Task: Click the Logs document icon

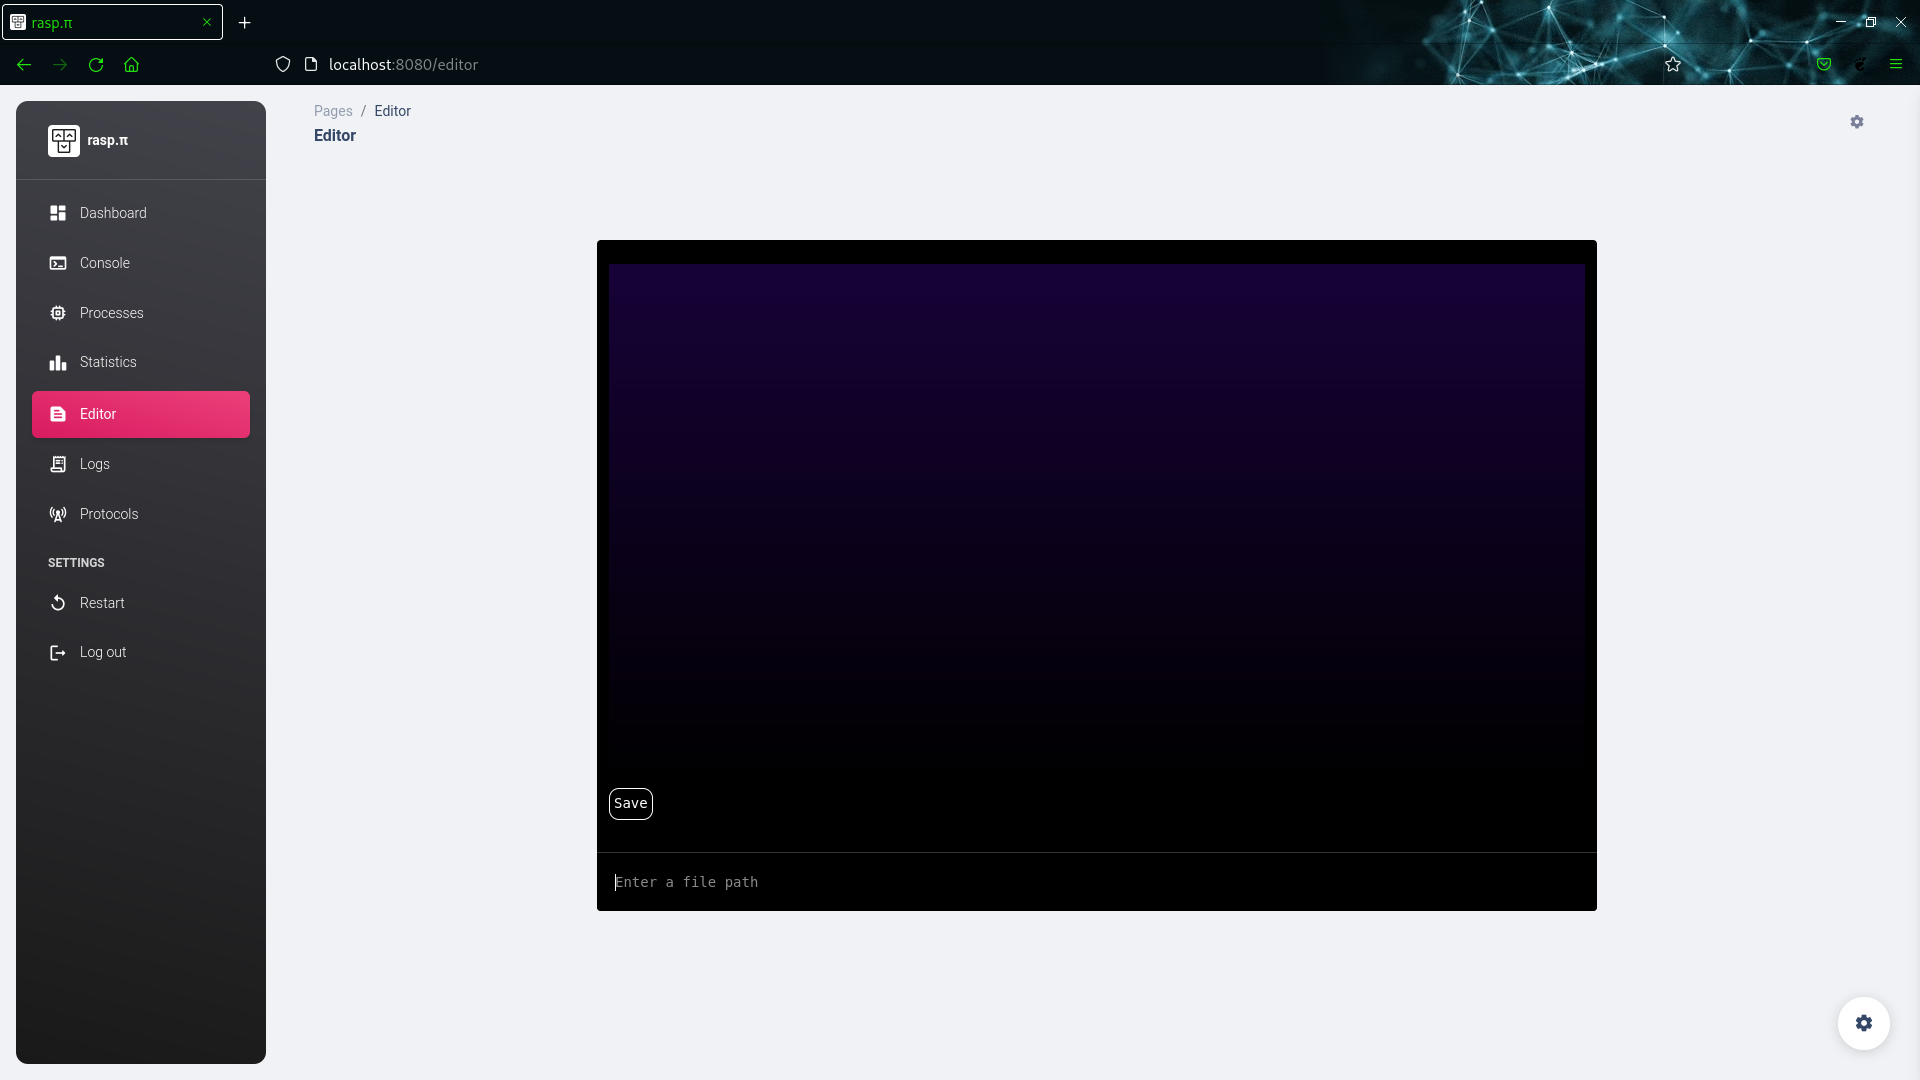Action: (58, 464)
